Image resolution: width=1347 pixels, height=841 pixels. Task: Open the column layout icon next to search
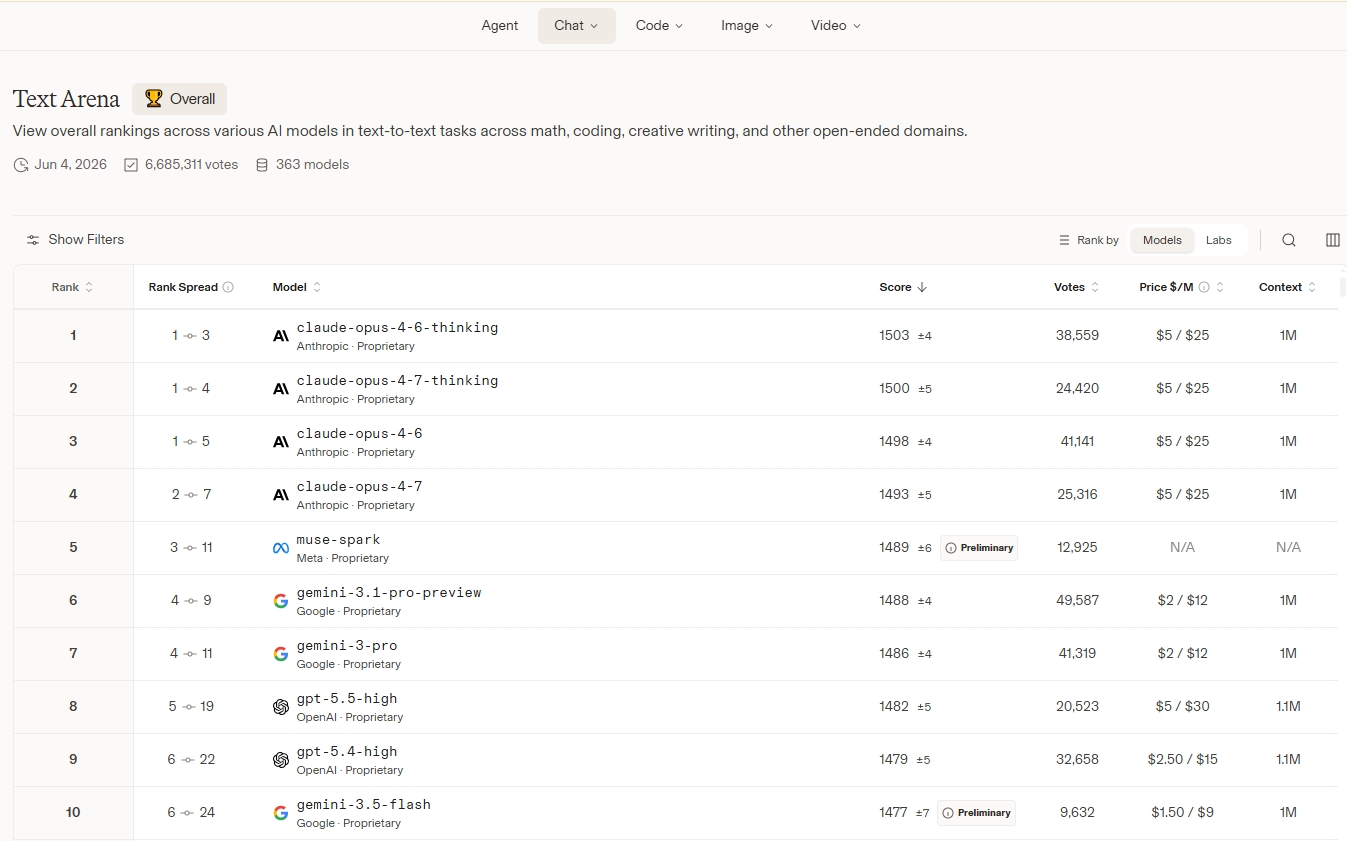click(x=1333, y=240)
